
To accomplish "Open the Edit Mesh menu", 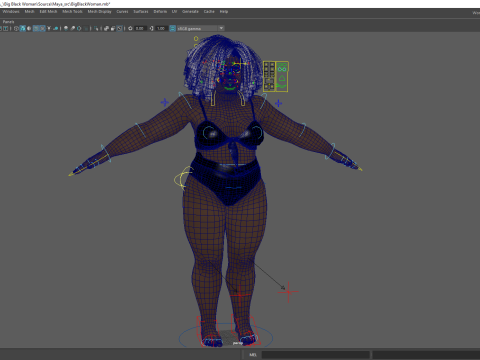I will coord(48,11).
